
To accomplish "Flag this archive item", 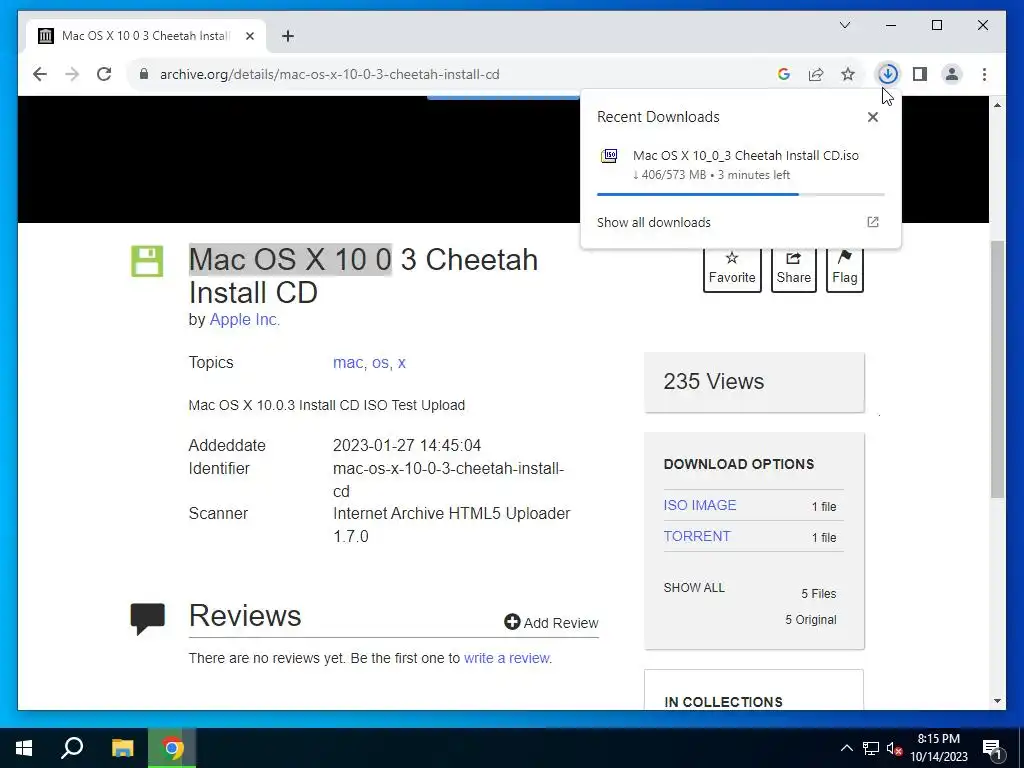I will point(844,268).
